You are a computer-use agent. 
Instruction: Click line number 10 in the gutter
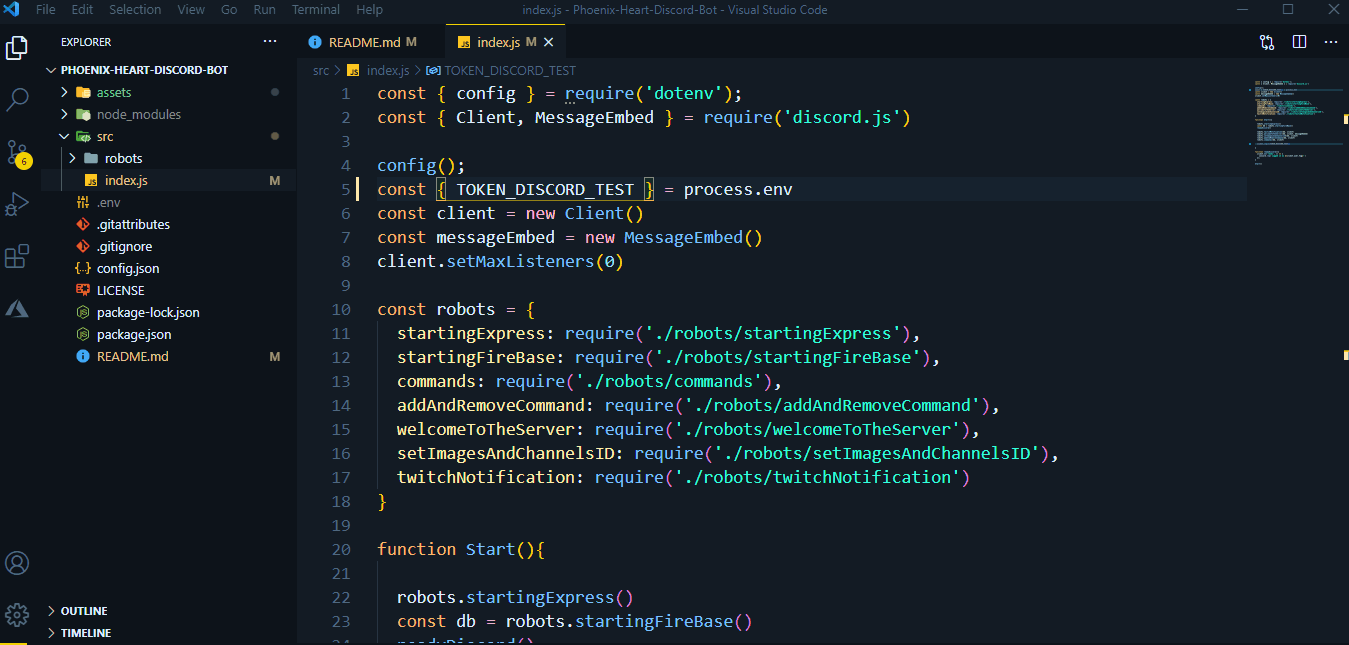[x=340, y=309]
